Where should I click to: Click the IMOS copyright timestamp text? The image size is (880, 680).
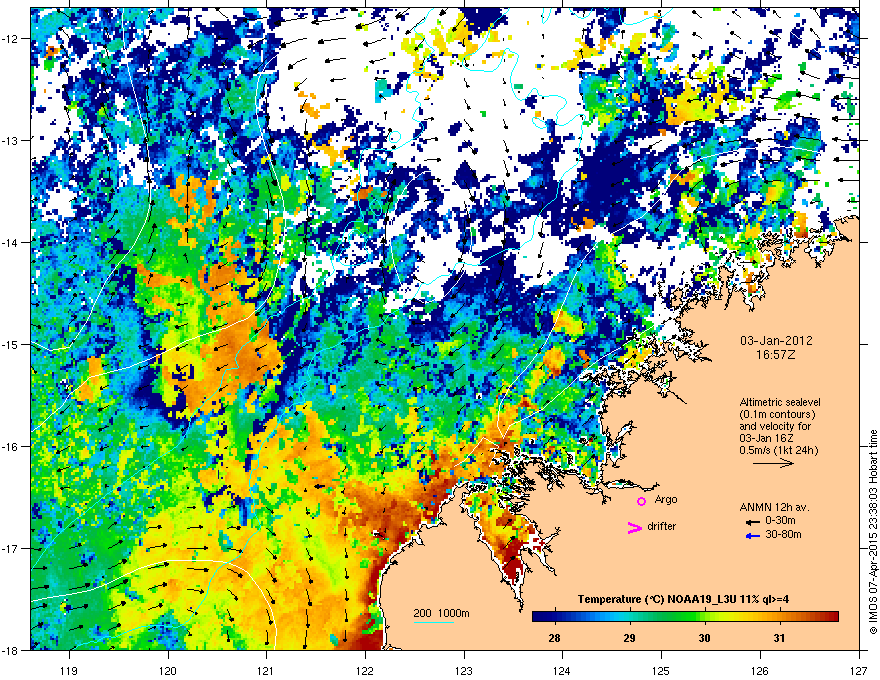pyautogui.click(x=873, y=532)
